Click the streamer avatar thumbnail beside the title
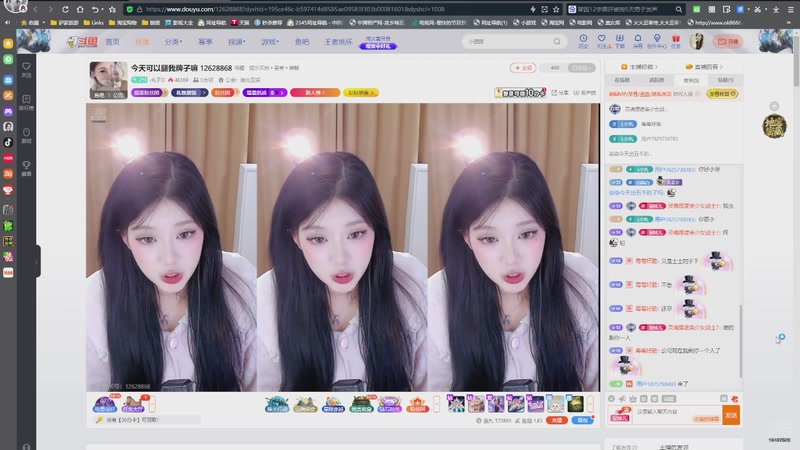Image resolution: width=800 pixels, height=450 pixels. click(x=108, y=80)
